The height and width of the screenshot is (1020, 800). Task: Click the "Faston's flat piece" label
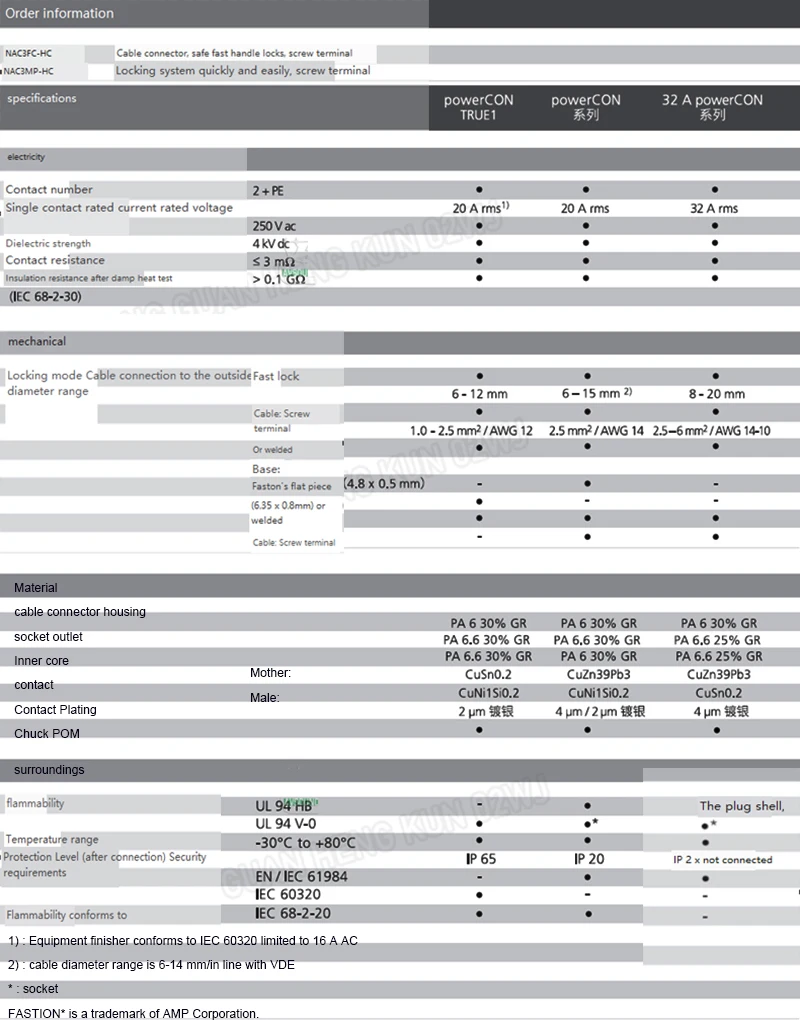pos(291,486)
